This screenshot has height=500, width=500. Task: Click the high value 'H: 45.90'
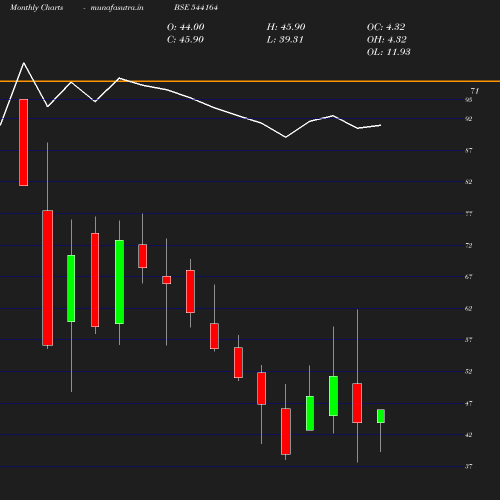pyautogui.click(x=286, y=27)
